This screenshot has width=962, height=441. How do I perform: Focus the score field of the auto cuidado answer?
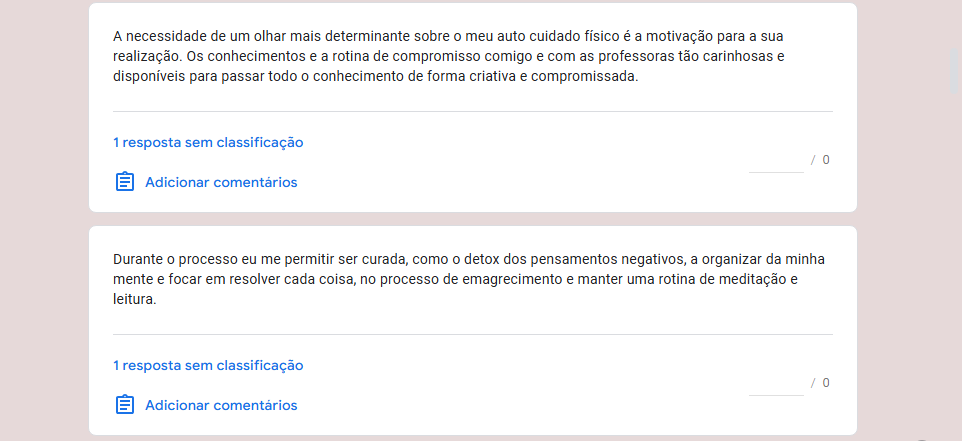tap(776, 161)
